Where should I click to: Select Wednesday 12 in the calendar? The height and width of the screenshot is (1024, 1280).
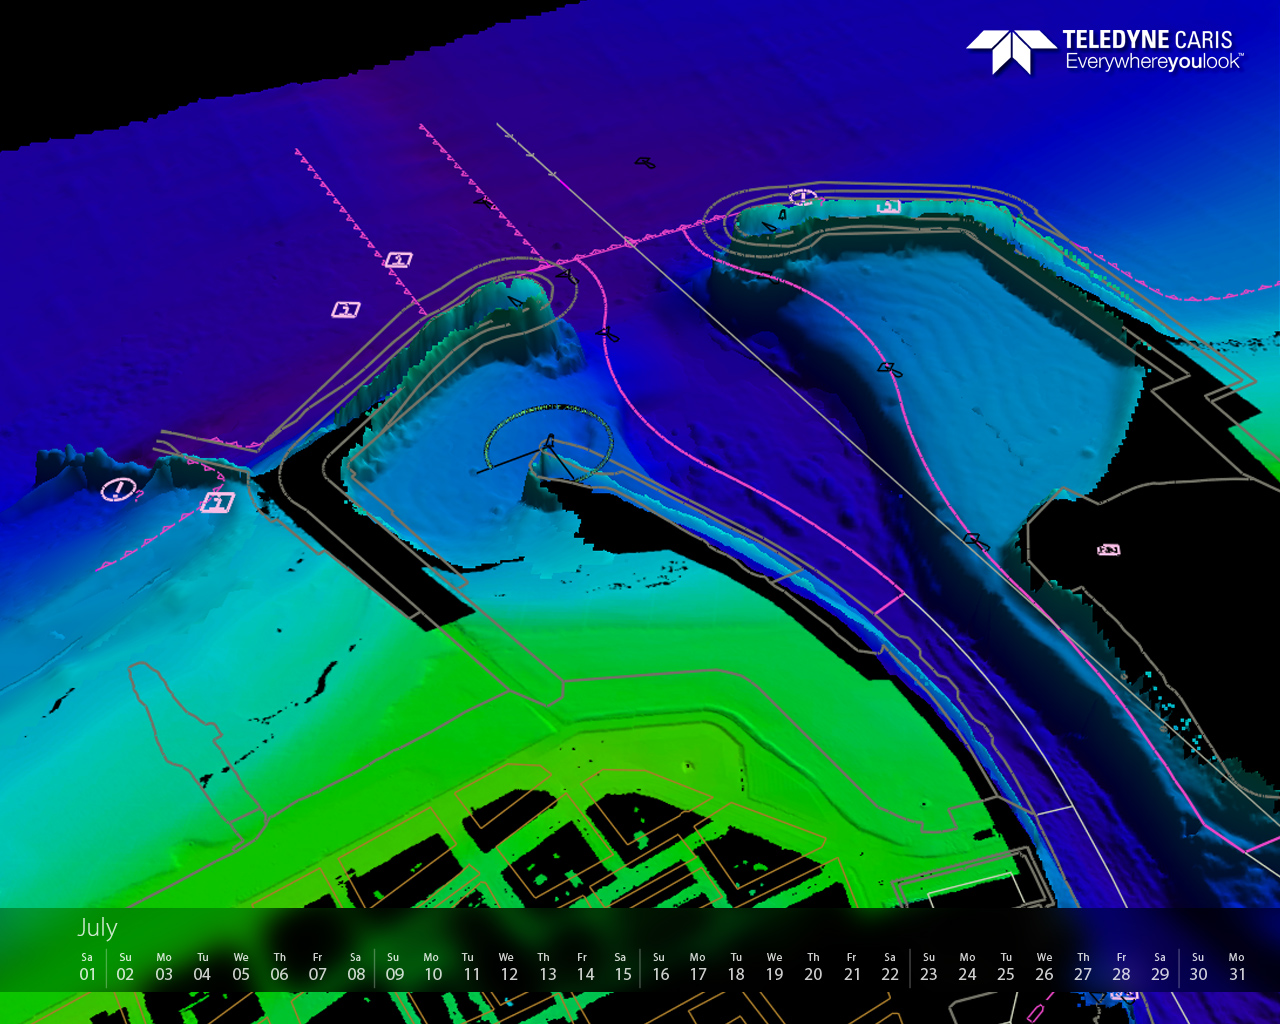[x=508, y=967]
